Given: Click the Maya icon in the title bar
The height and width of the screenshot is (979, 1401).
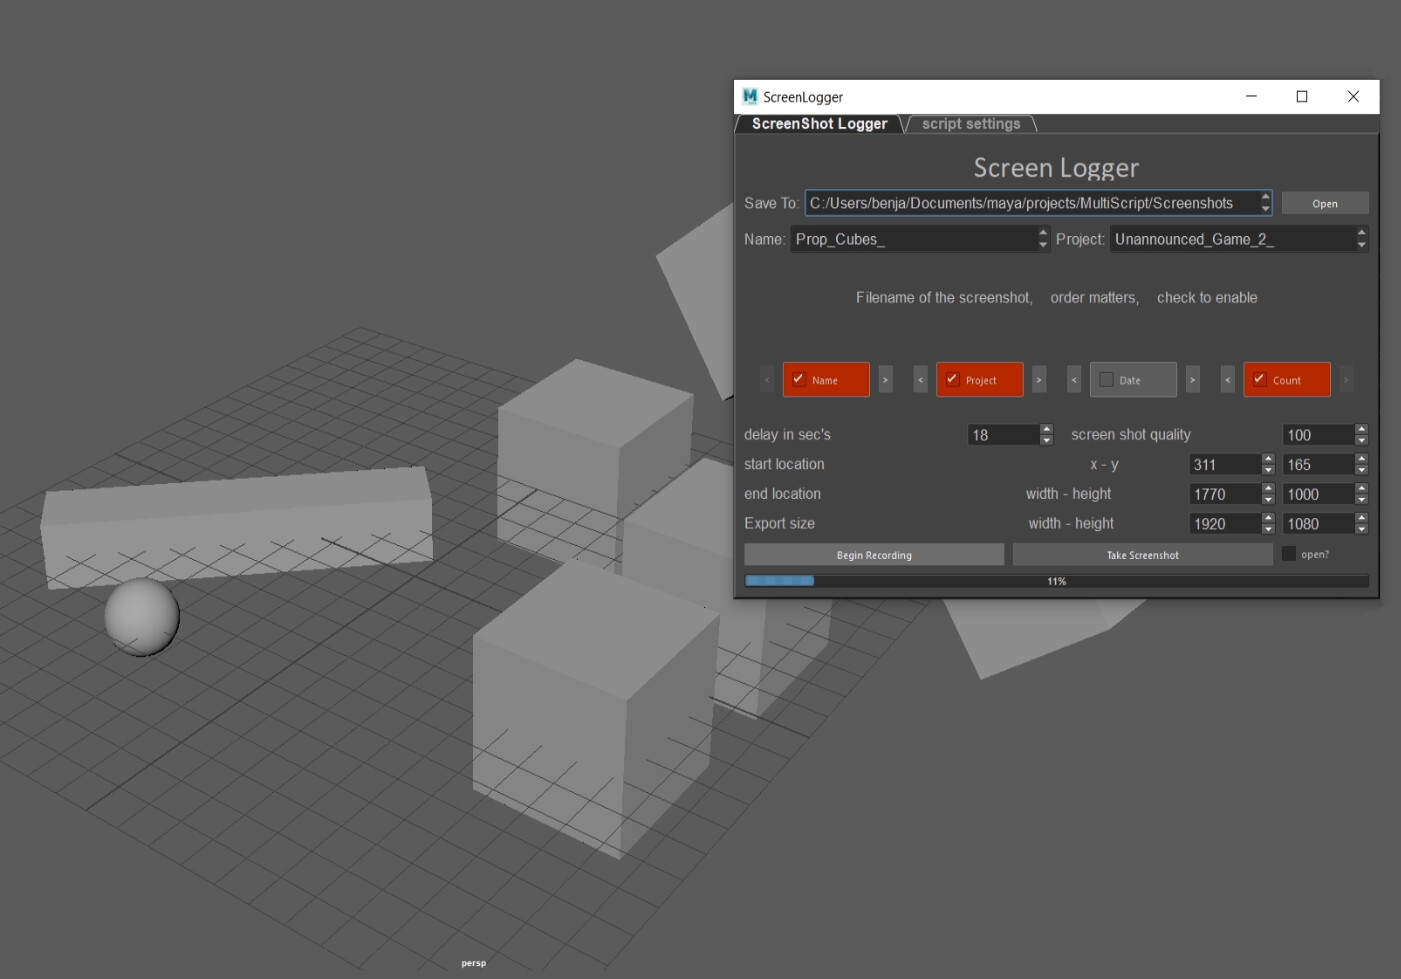Looking at the screenshot, I should [x=748, y=96].
